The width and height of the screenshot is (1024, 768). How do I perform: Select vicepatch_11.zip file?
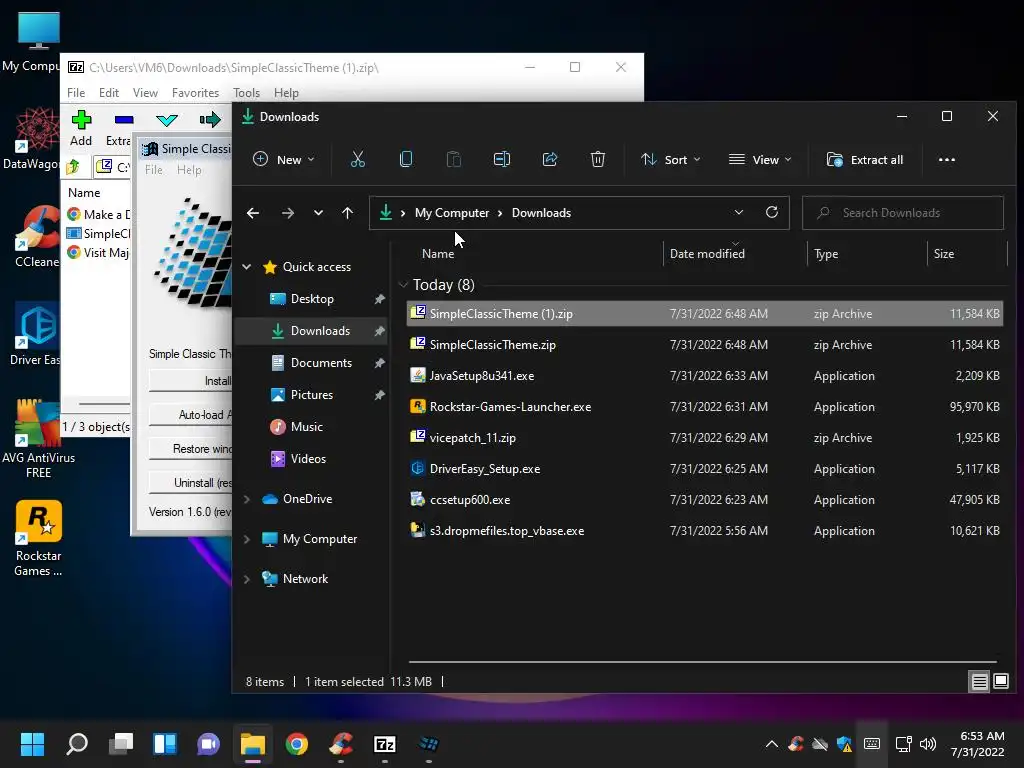705,438
